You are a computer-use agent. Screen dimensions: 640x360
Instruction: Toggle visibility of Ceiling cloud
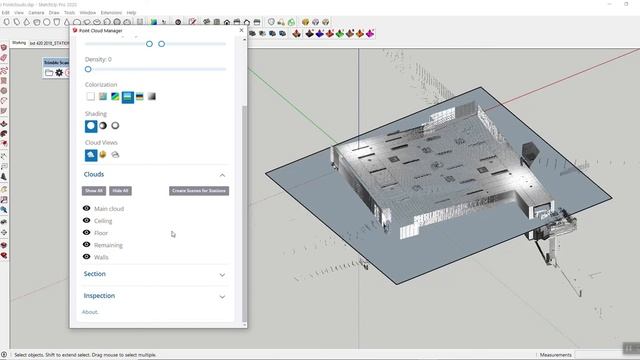tap(87, 220)
